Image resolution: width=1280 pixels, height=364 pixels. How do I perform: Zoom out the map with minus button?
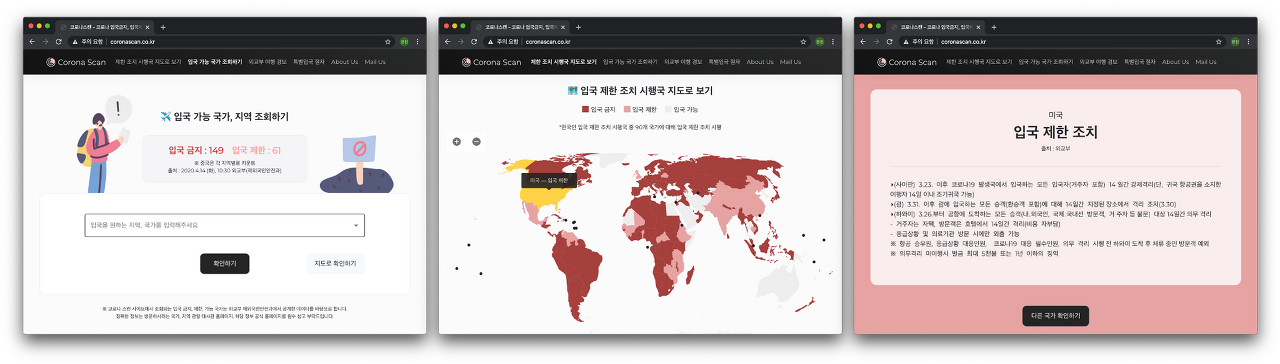coord(476,141)
